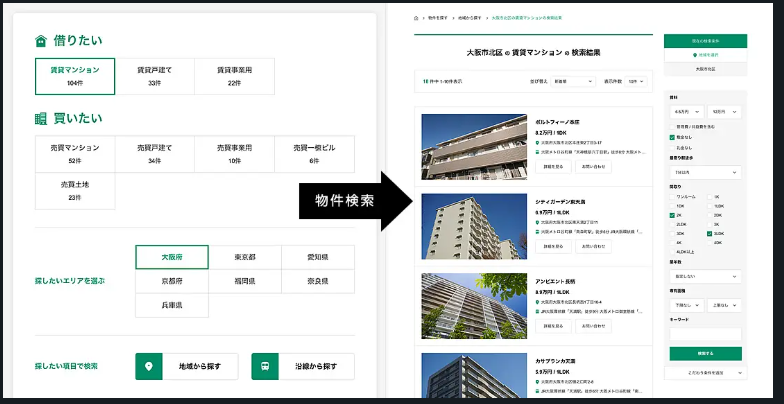Viewport: 784px width, 404px height.
Task: Open the building age dropdown 指定しない
Action: [706, 276]
